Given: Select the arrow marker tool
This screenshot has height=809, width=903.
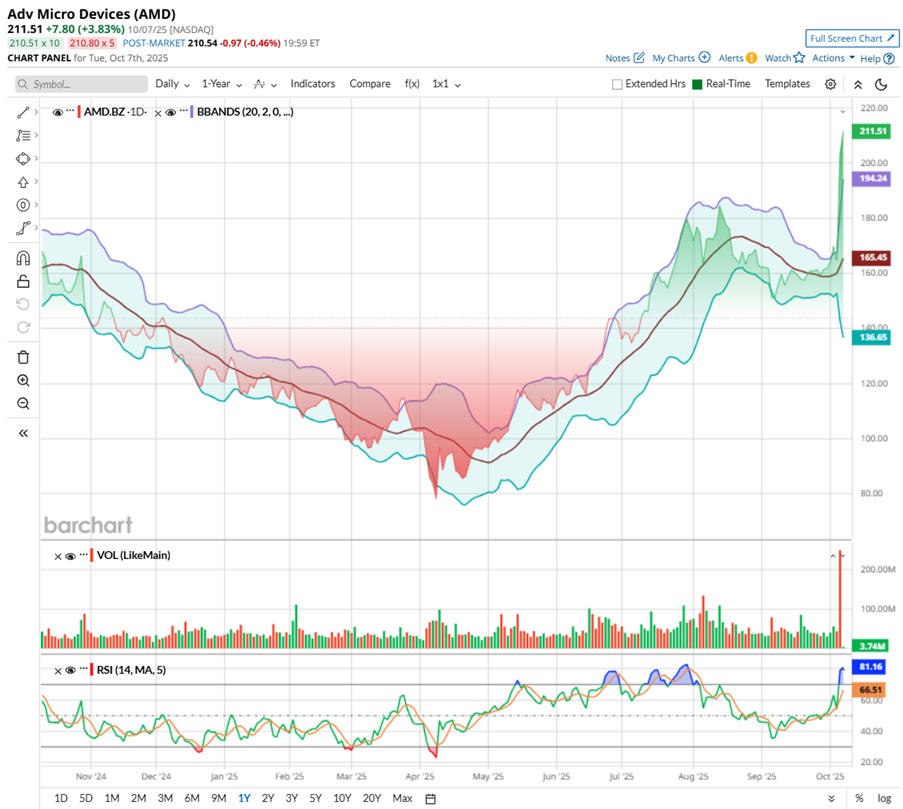Looking at the screenshot, I should tap(23, 182).
